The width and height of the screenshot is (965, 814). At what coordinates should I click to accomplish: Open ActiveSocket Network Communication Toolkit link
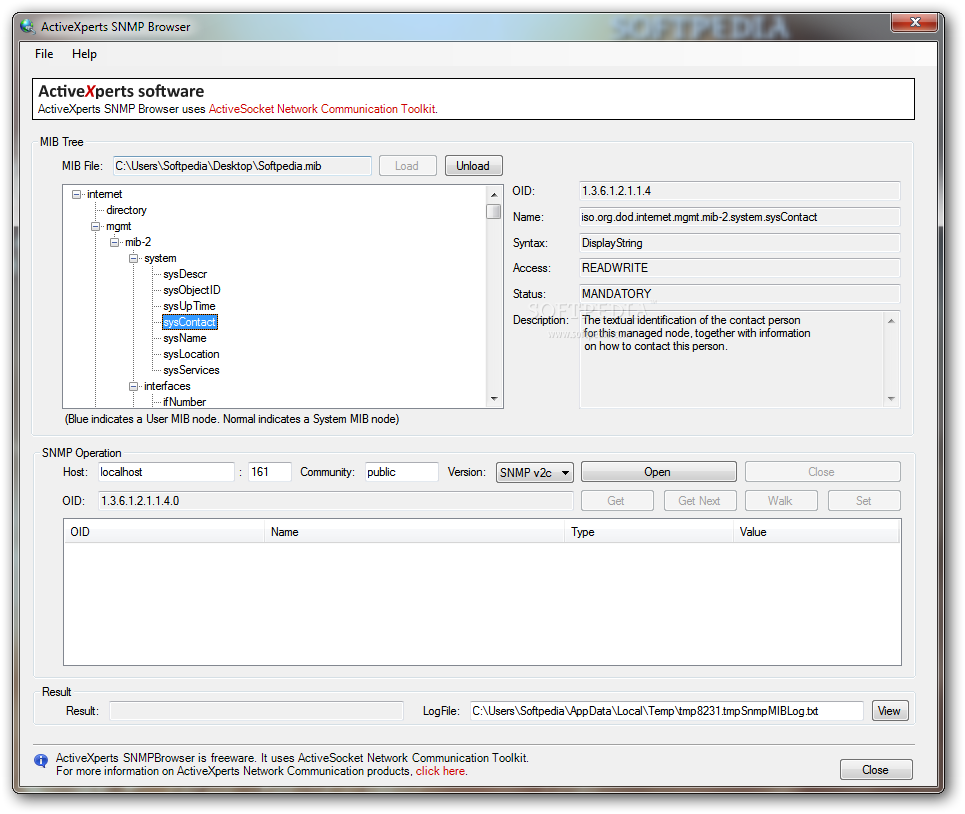(322, 109)
